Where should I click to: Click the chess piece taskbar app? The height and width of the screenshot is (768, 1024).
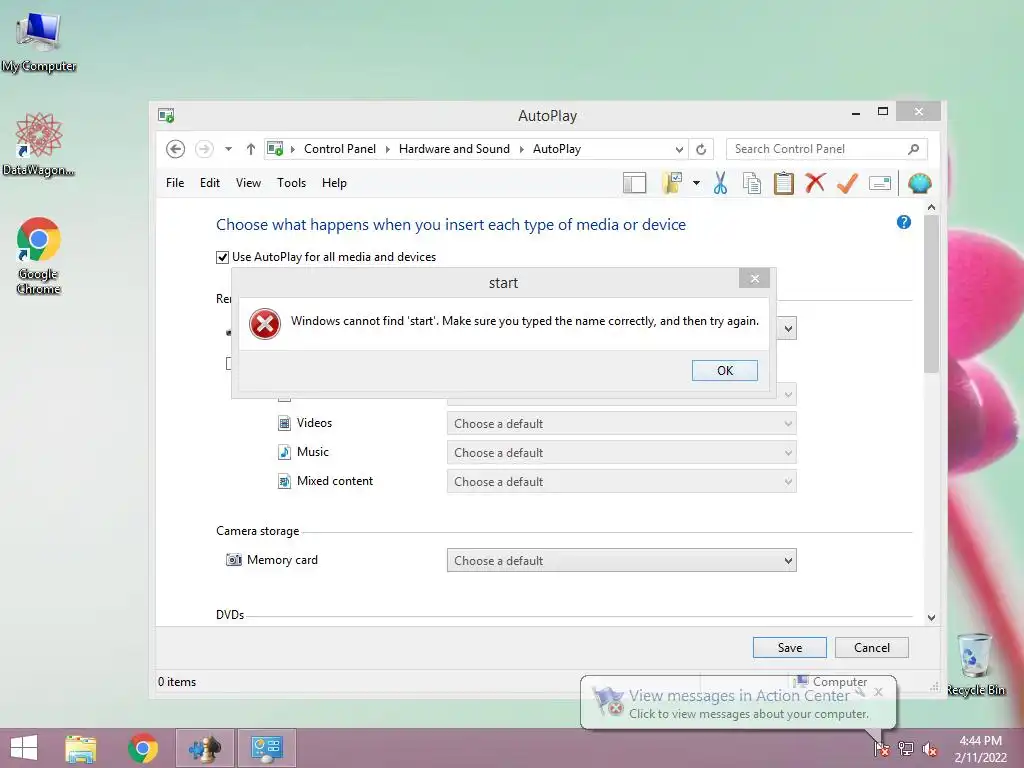pyautogui.click(x=204, y=748)
